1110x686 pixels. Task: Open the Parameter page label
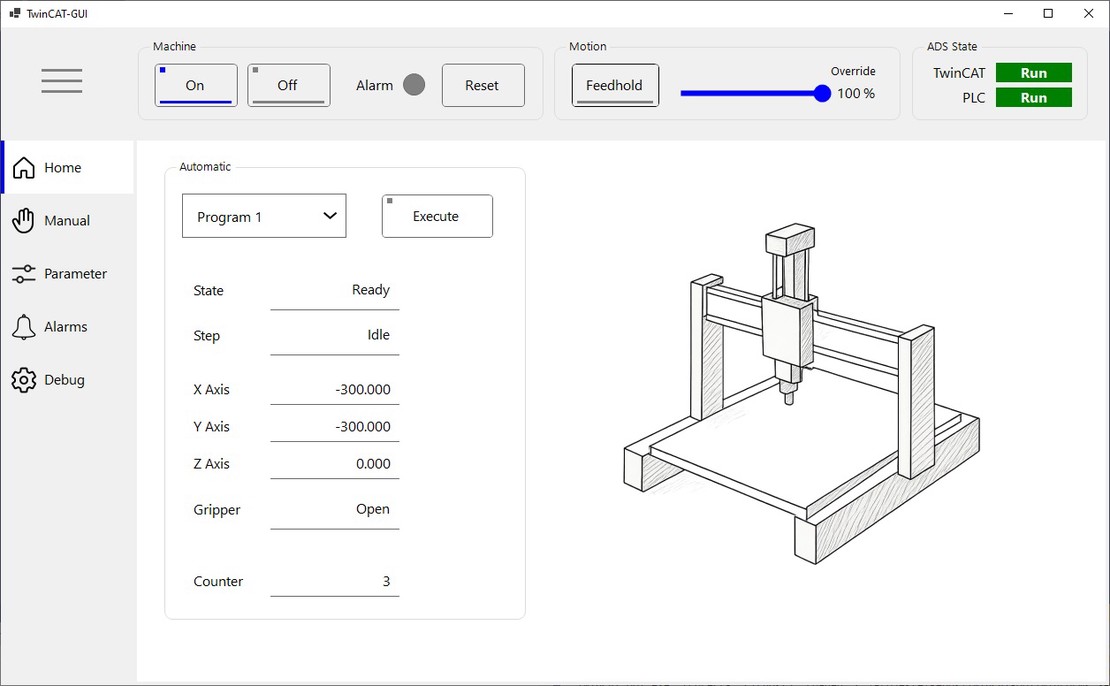(75, 274)
